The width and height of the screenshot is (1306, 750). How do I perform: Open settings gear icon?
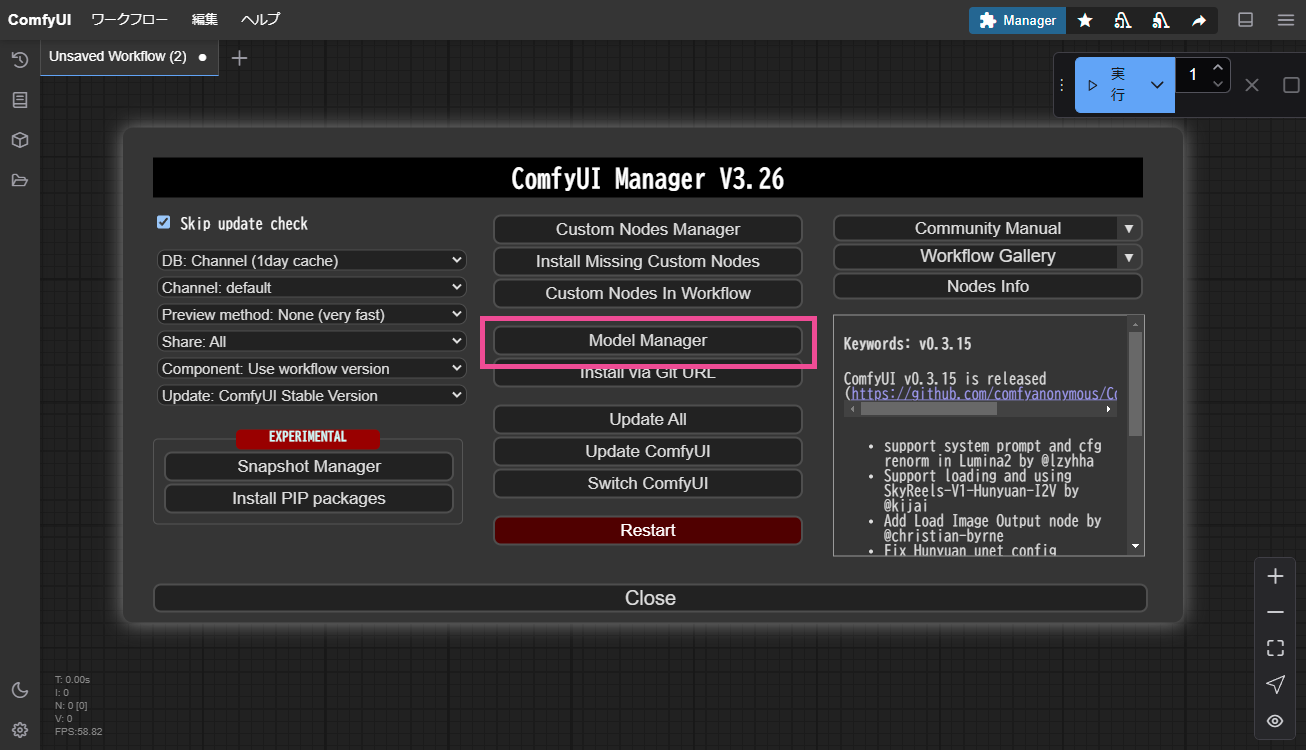[19, 729]
